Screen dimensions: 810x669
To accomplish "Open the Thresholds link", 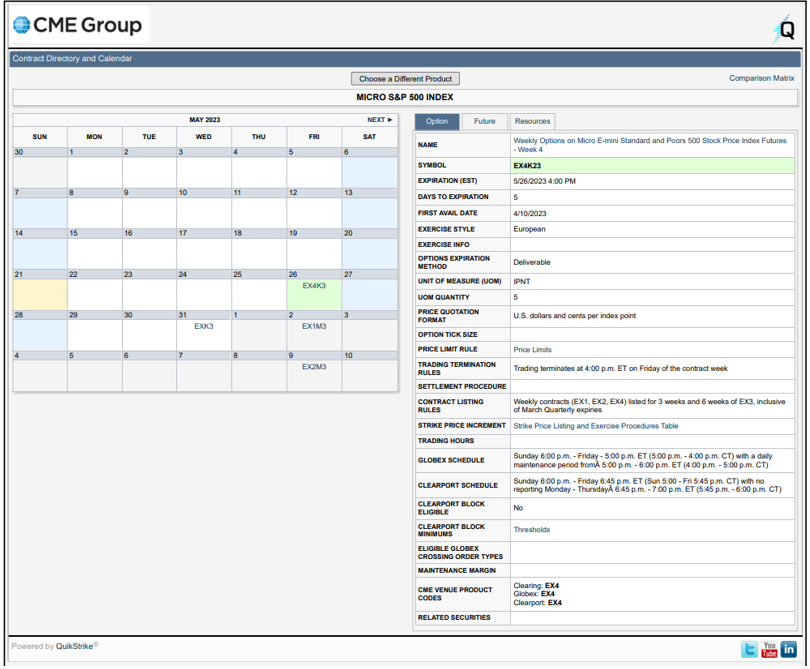I will click(532, 530).
